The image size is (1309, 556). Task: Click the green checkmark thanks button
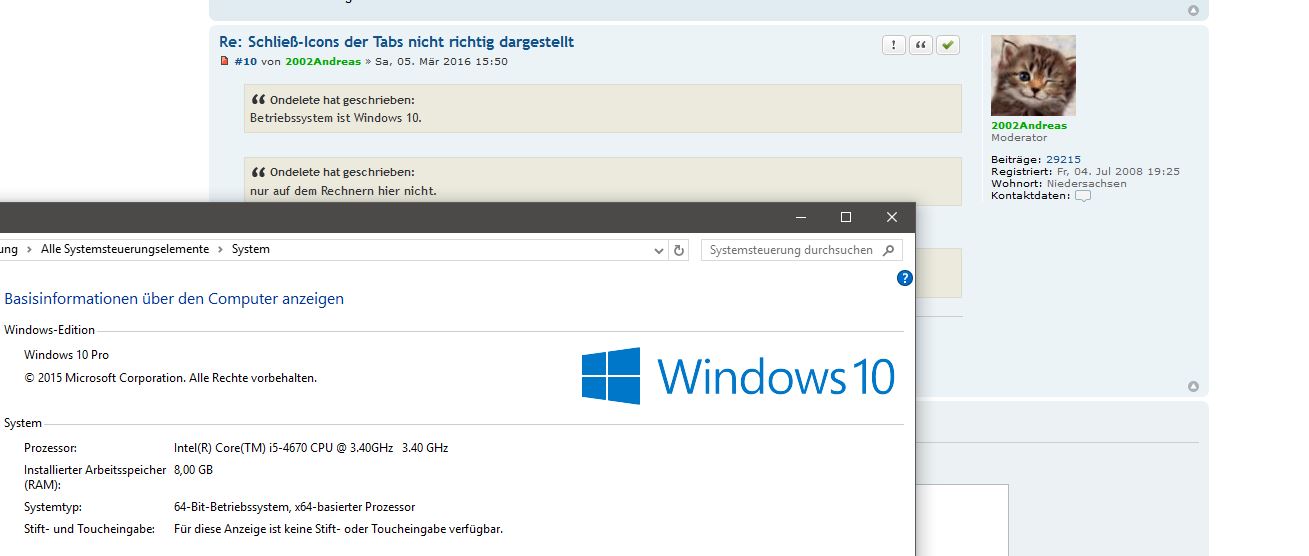click(948, 45)
